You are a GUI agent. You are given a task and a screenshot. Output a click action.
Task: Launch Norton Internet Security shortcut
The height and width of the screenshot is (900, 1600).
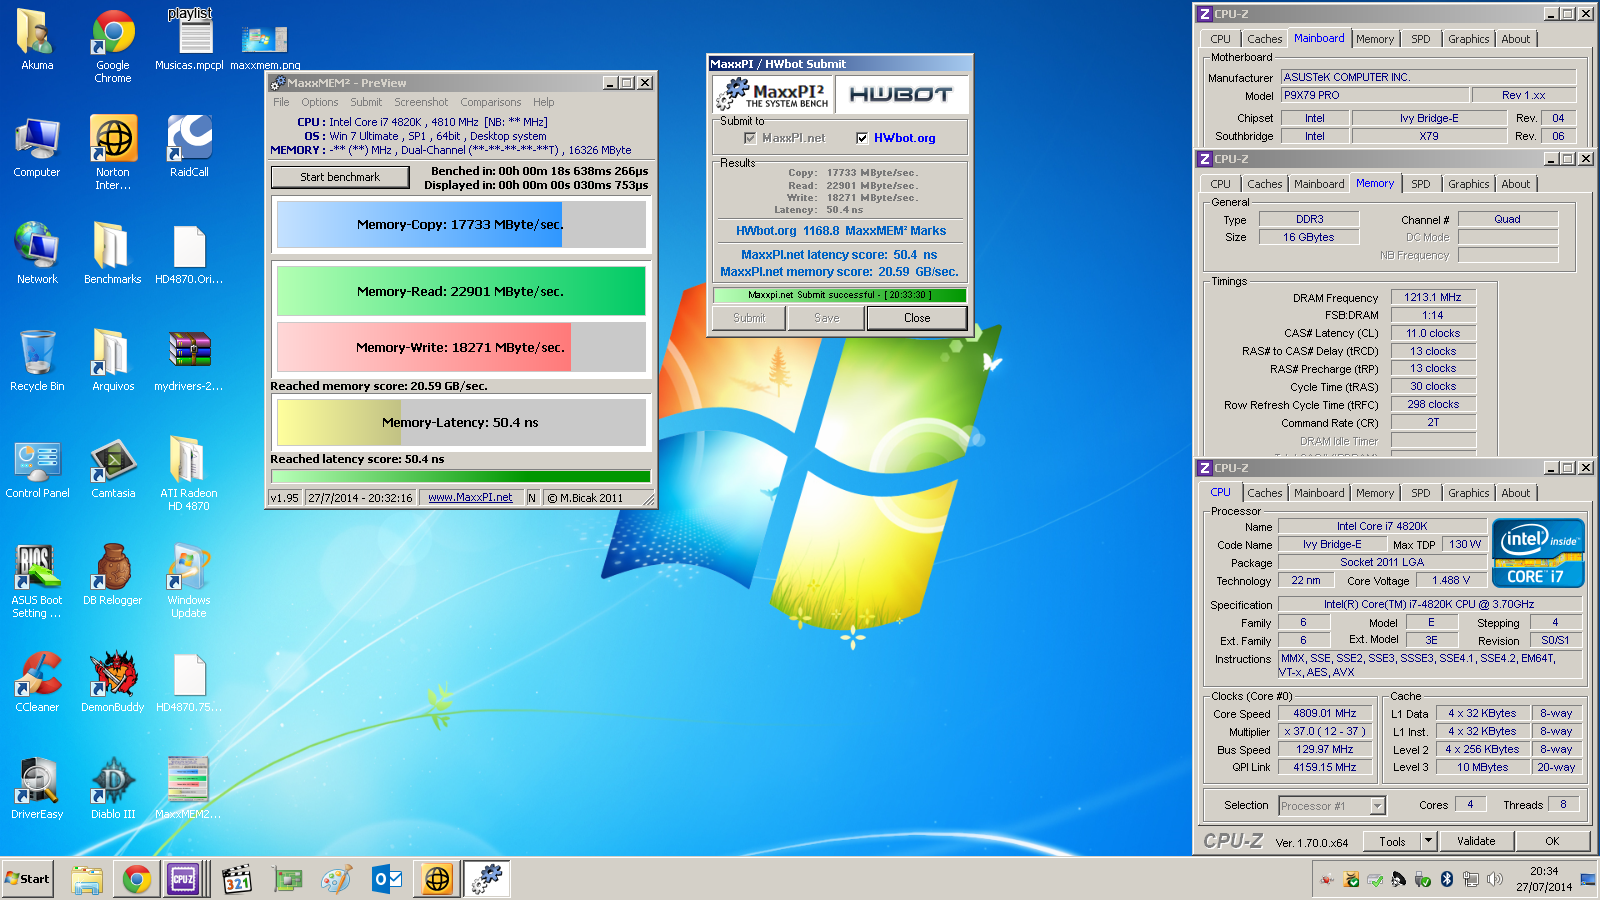[x=113, y=152]
